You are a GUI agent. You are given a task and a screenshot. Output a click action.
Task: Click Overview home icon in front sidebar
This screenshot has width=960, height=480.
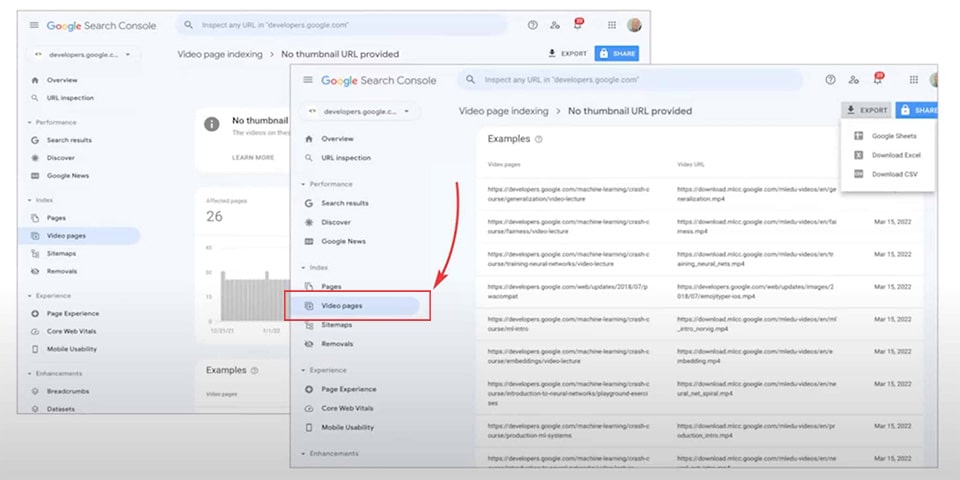click(x=309, y=139)
